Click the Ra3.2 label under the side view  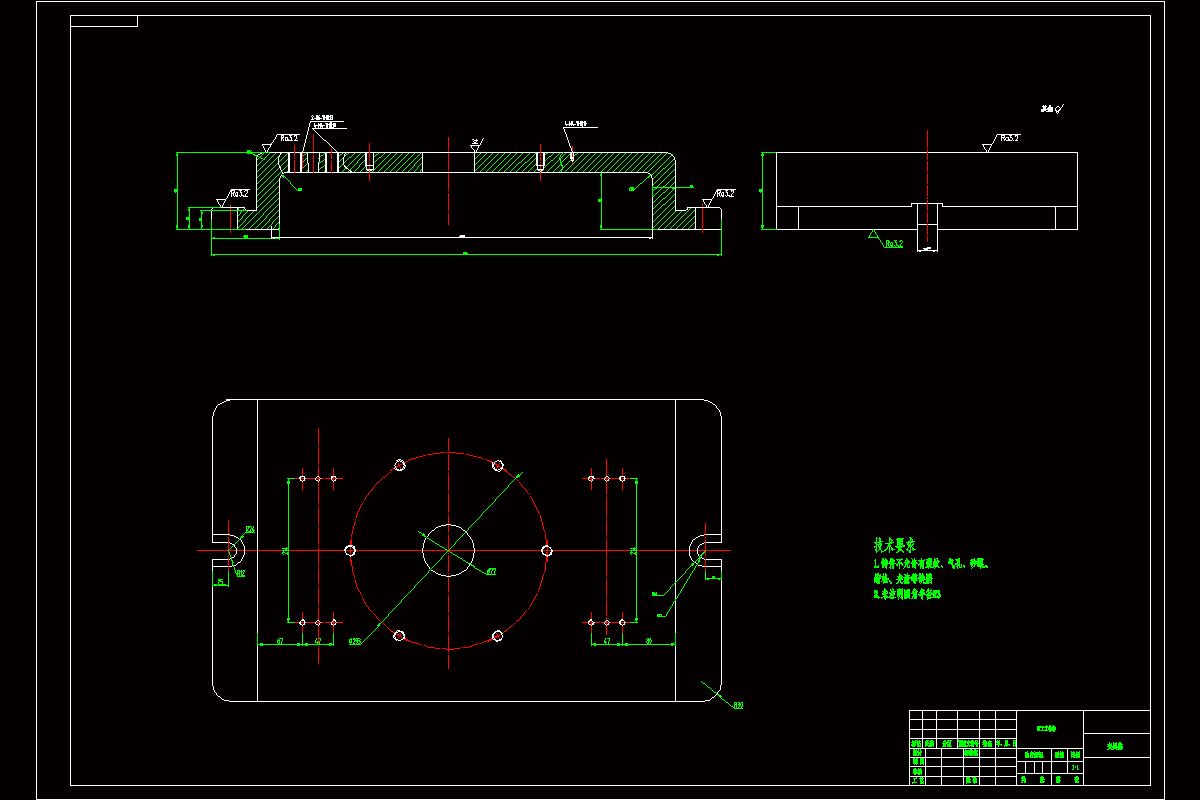[893, 243]
